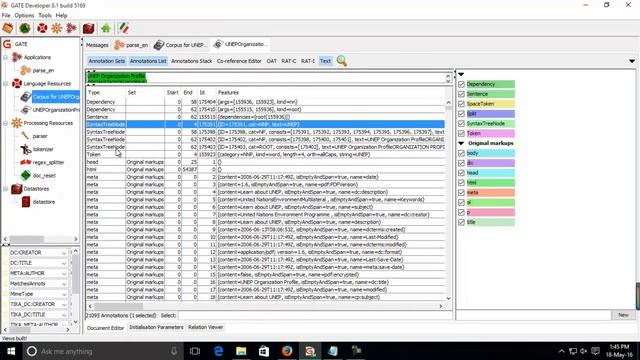This screenshot has width=640, height=360.
Task: Open the Help menu
Action: pyautogui.click(x=62, y=16)
